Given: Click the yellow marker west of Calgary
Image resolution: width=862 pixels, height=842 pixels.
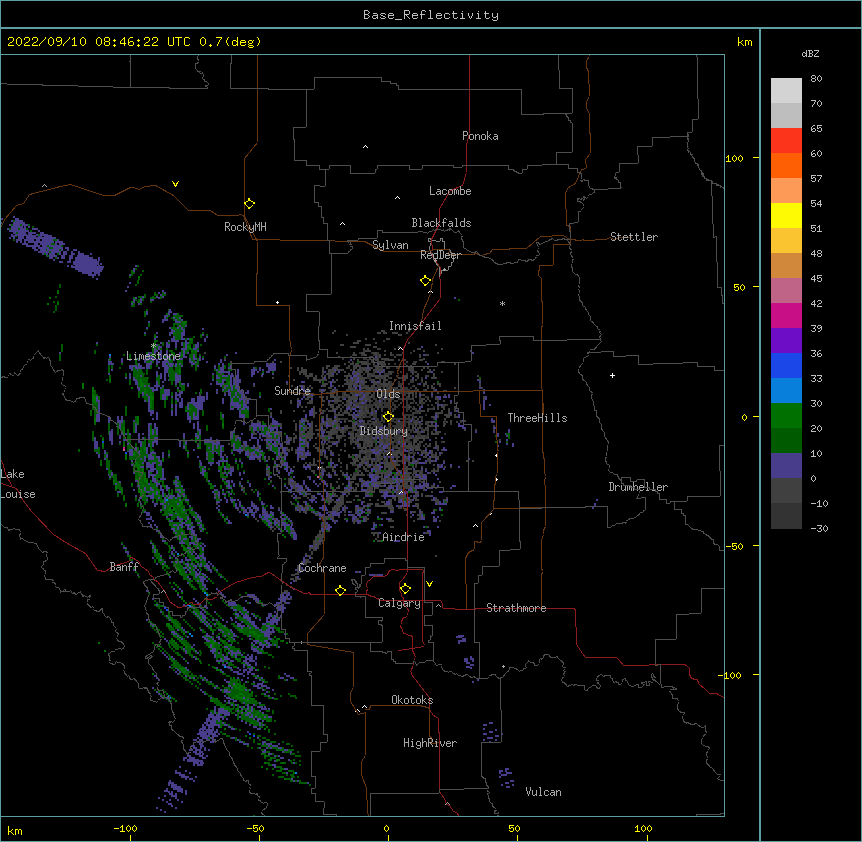Looking at the screenshot, I should coord(340,590).
